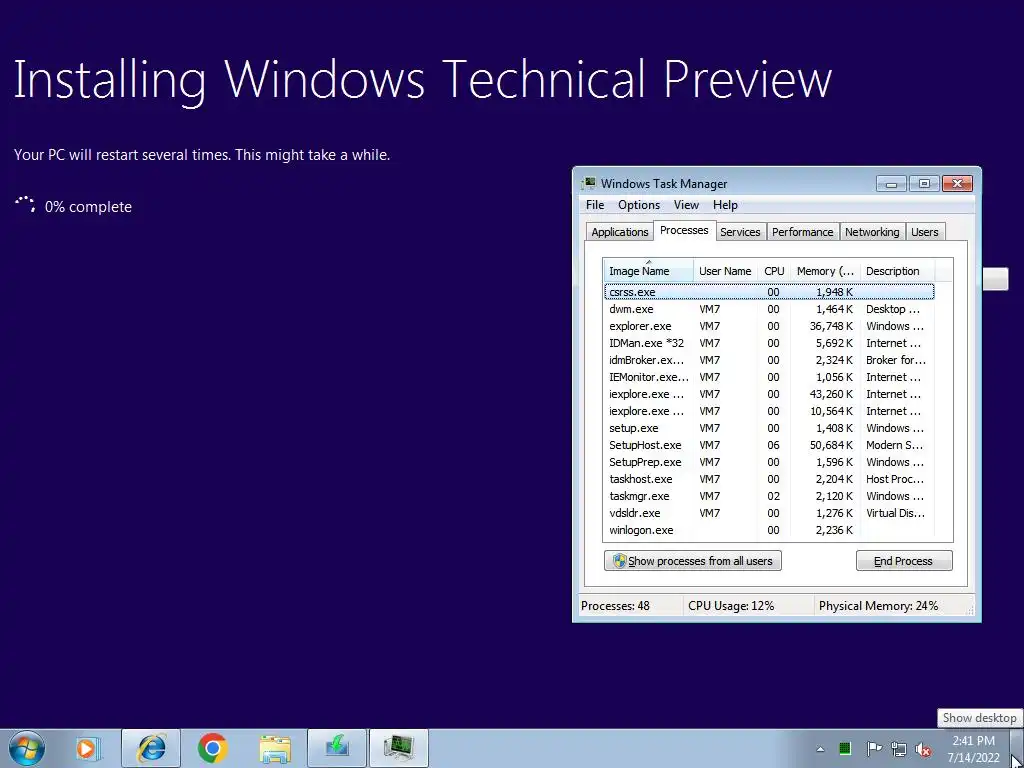Select the taskmgr.exe process
This screenshot has width=1024, height=768.
pos(769,496)
